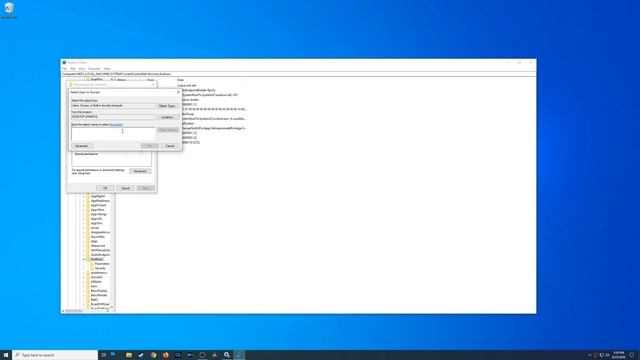The height and width of the screenshot is (360, 640).
Task: Click the Object Types button
Action: (168, 106)
